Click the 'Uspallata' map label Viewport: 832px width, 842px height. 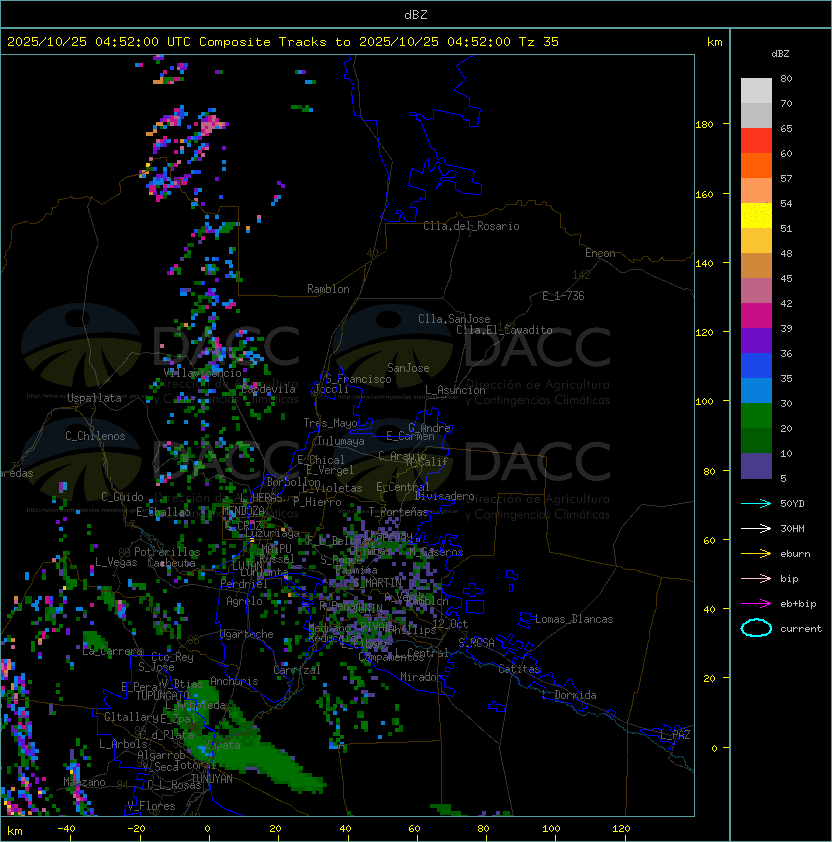(94, 398)
